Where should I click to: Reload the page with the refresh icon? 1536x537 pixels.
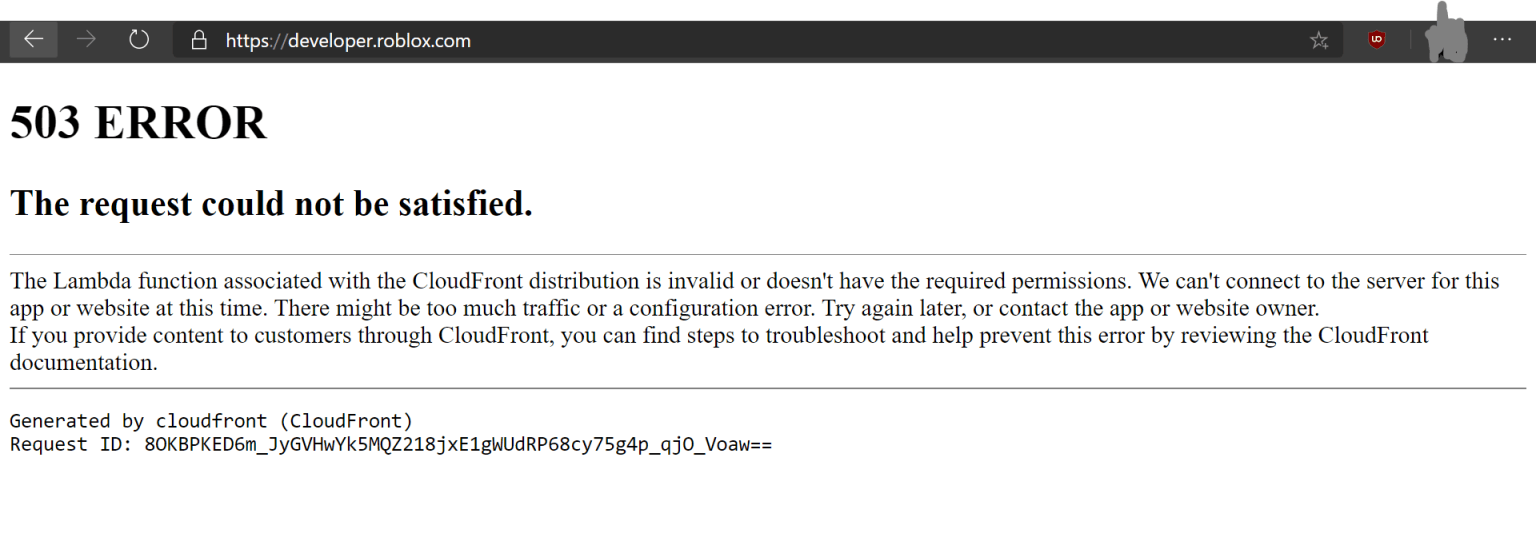click(x=139, y=40)
